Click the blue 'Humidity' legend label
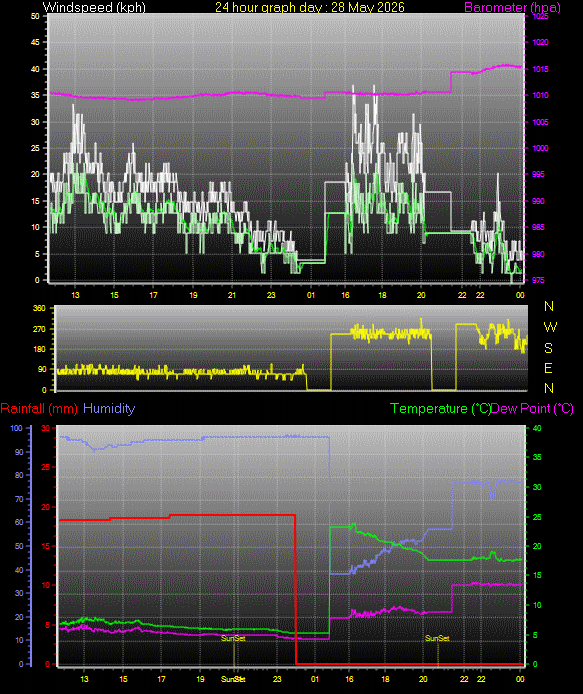 109,408
